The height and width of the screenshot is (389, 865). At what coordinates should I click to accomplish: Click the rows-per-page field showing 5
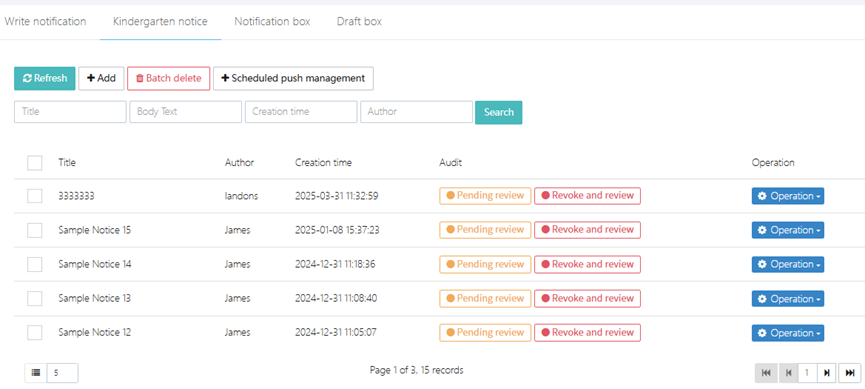click(x=62, y=373)
